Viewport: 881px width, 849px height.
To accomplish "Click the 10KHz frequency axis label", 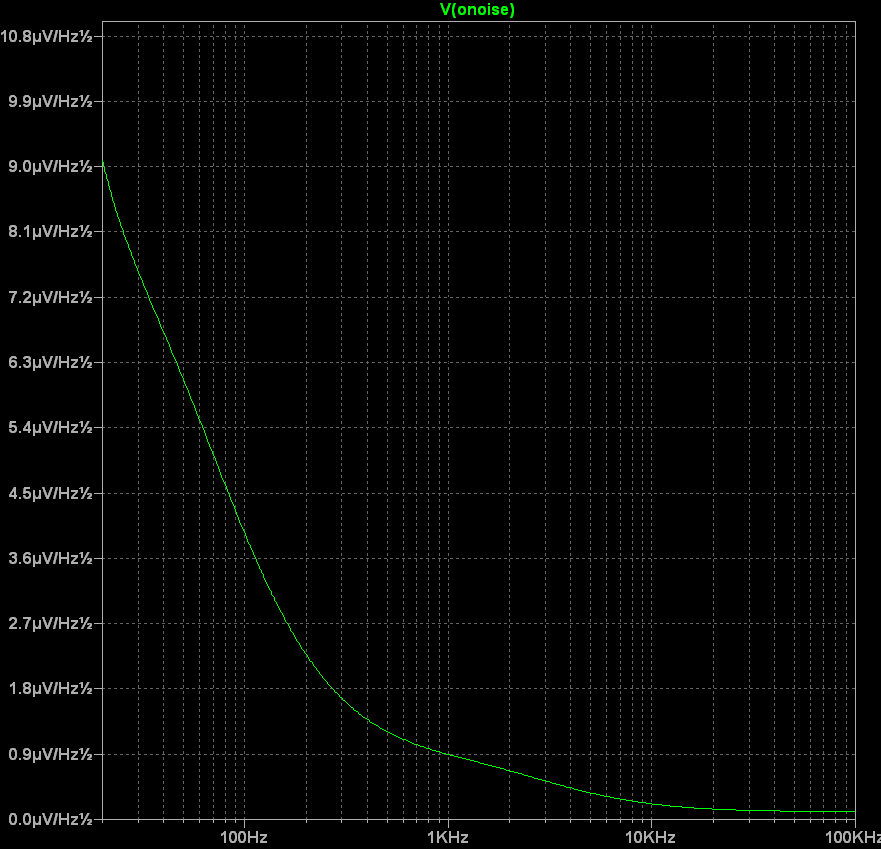I will (650, 837).
